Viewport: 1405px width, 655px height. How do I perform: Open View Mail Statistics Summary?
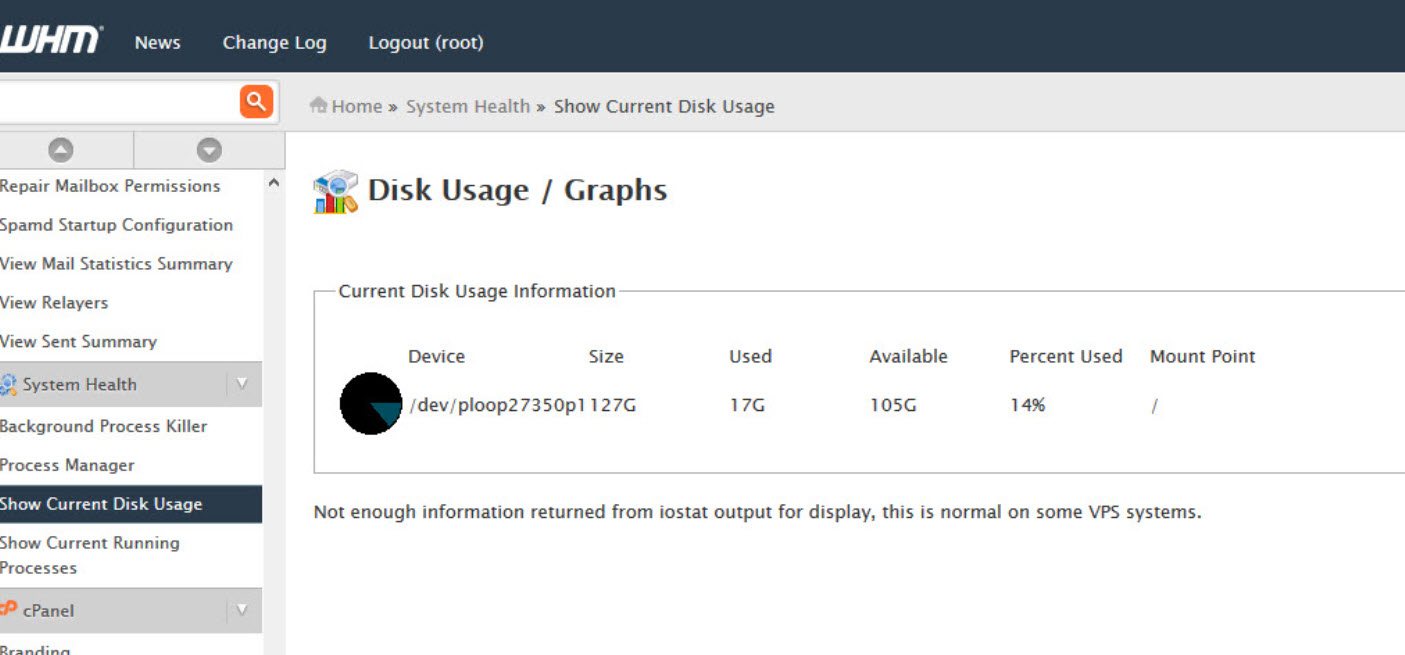[x=116, y=264]
